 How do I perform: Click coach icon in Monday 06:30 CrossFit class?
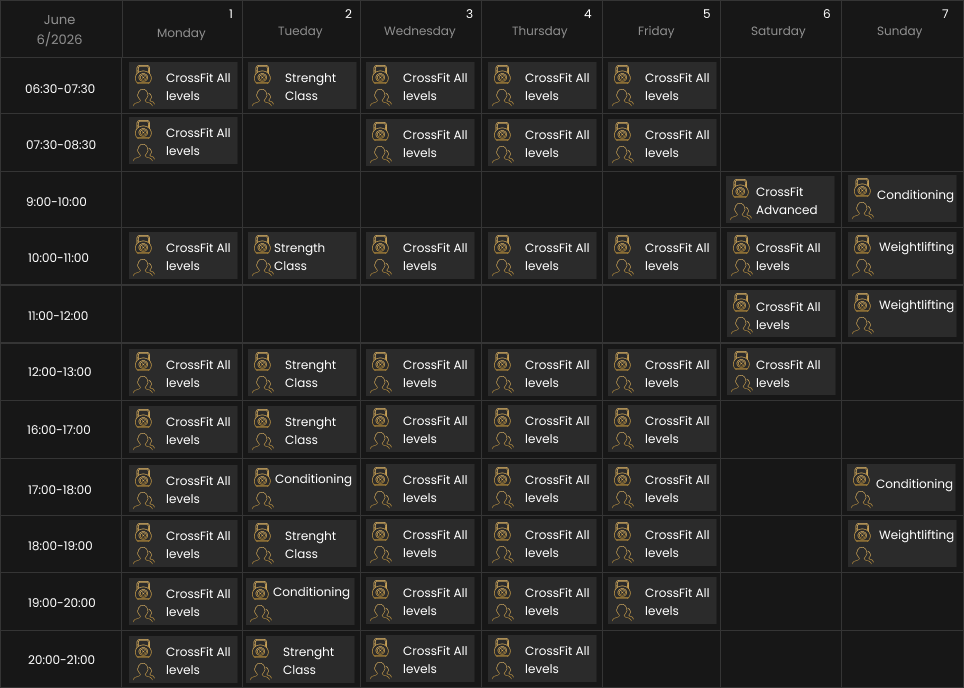point(144,98)
